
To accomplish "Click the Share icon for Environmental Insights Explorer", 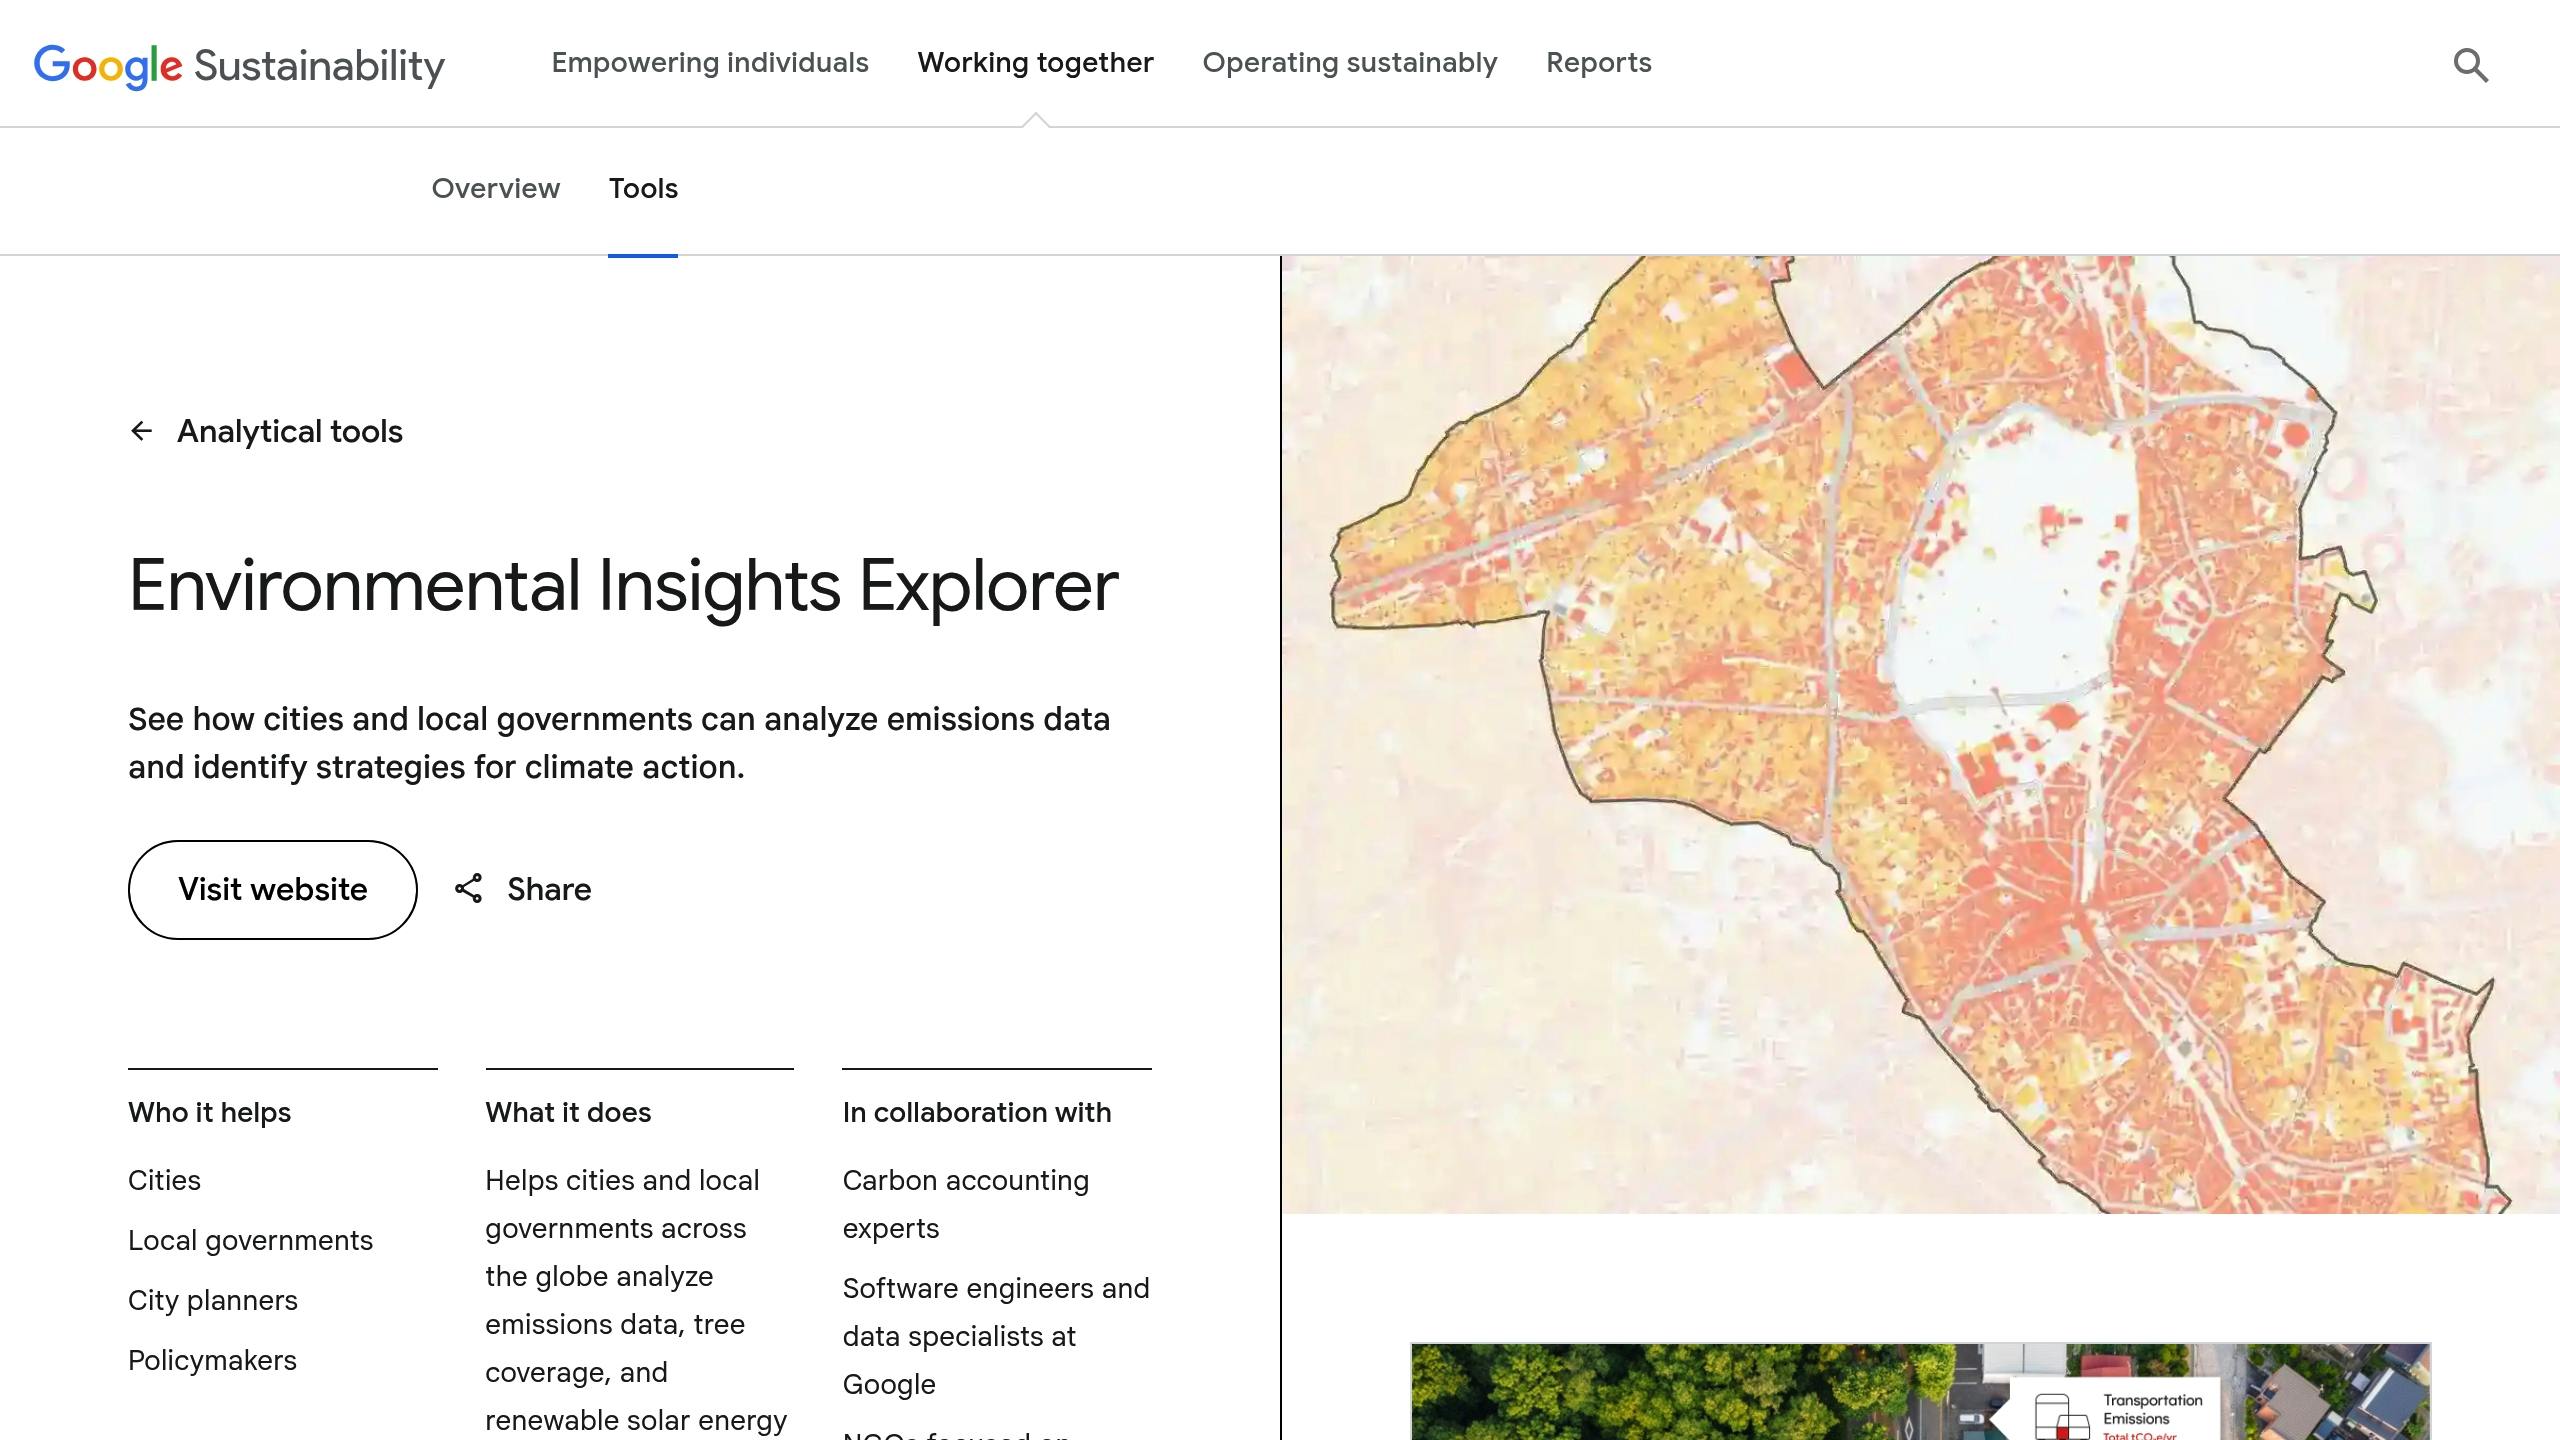I will [469, 888].
